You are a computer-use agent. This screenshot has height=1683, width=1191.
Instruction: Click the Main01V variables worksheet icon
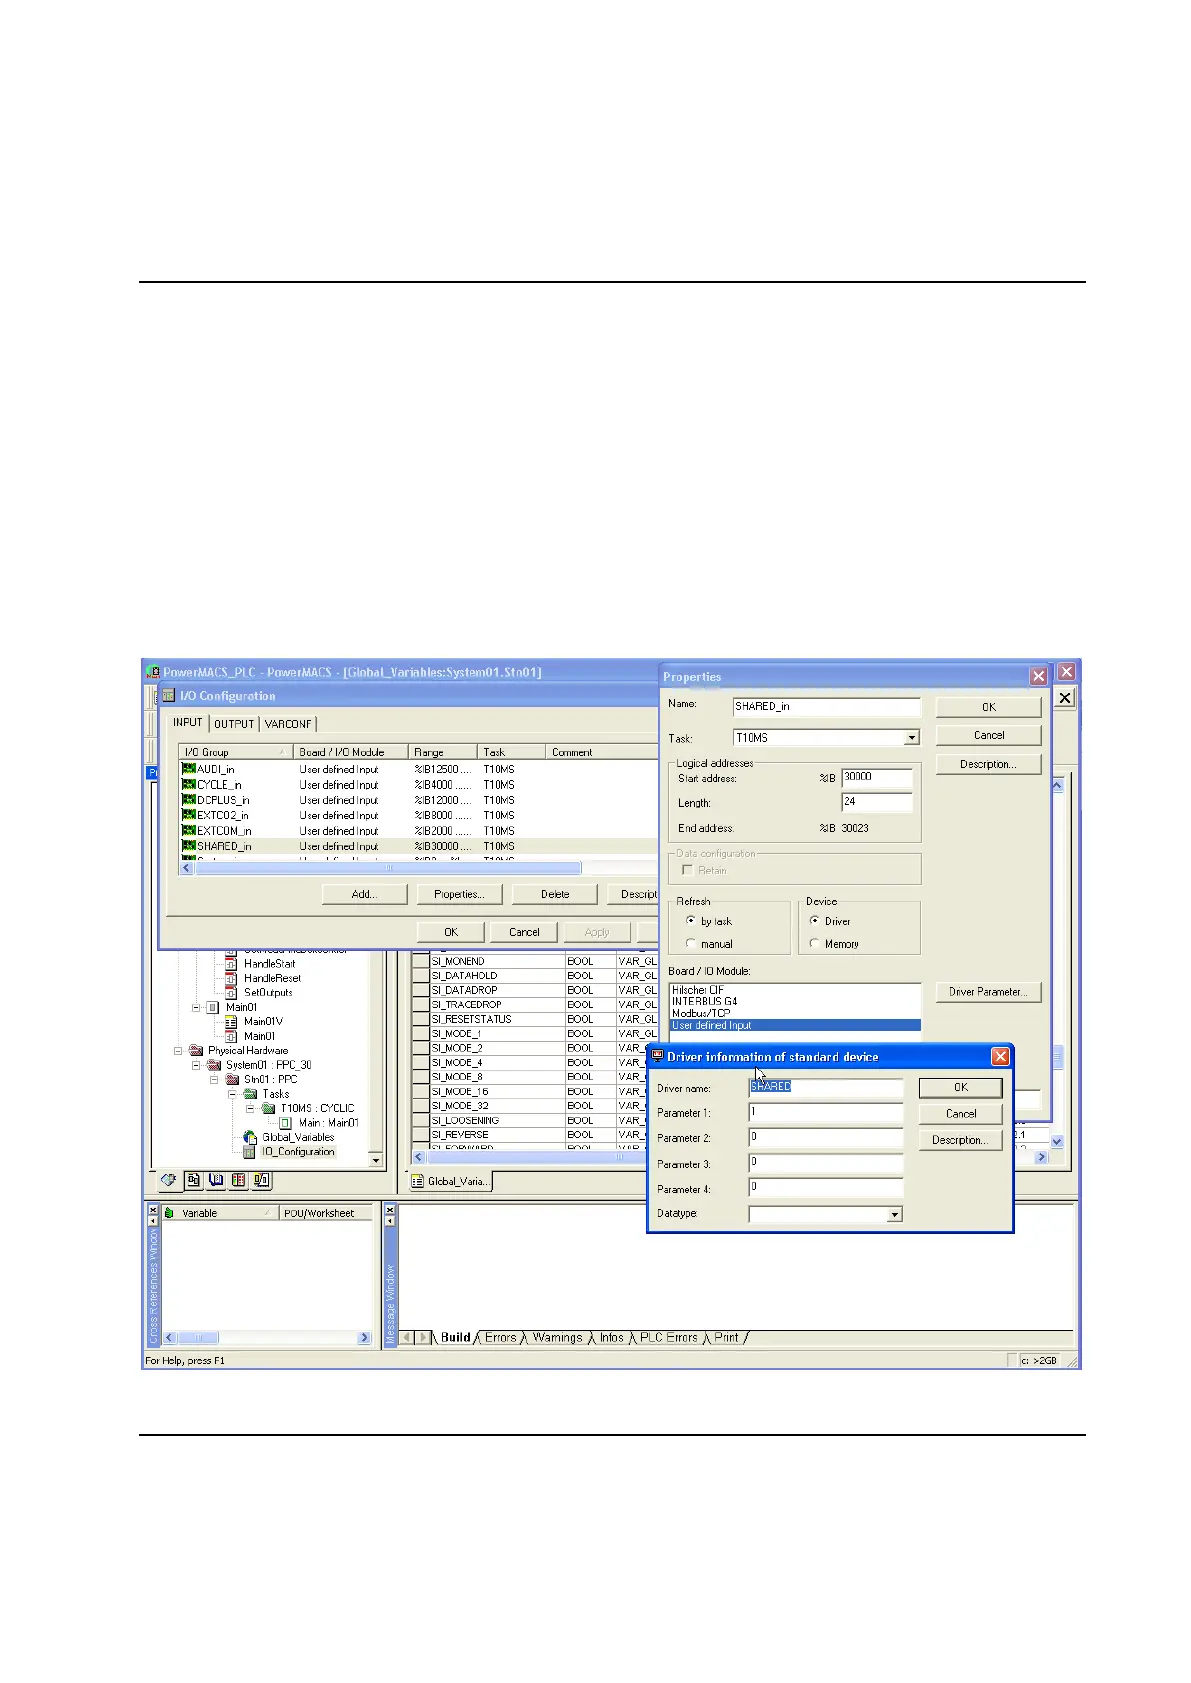point(231,1022)
